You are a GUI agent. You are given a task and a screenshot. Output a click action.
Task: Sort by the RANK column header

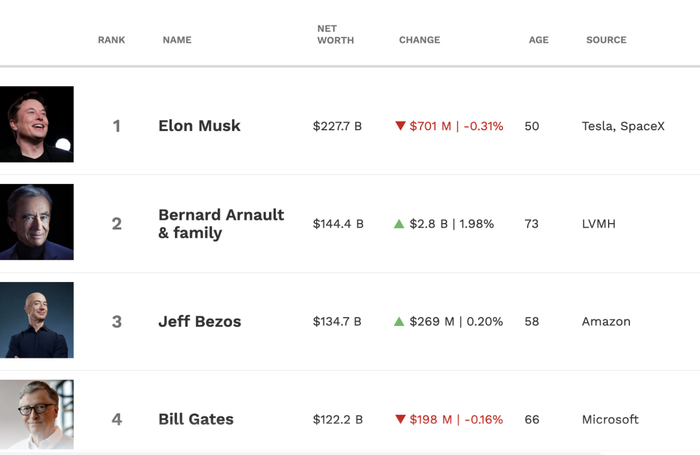(111, 40)
